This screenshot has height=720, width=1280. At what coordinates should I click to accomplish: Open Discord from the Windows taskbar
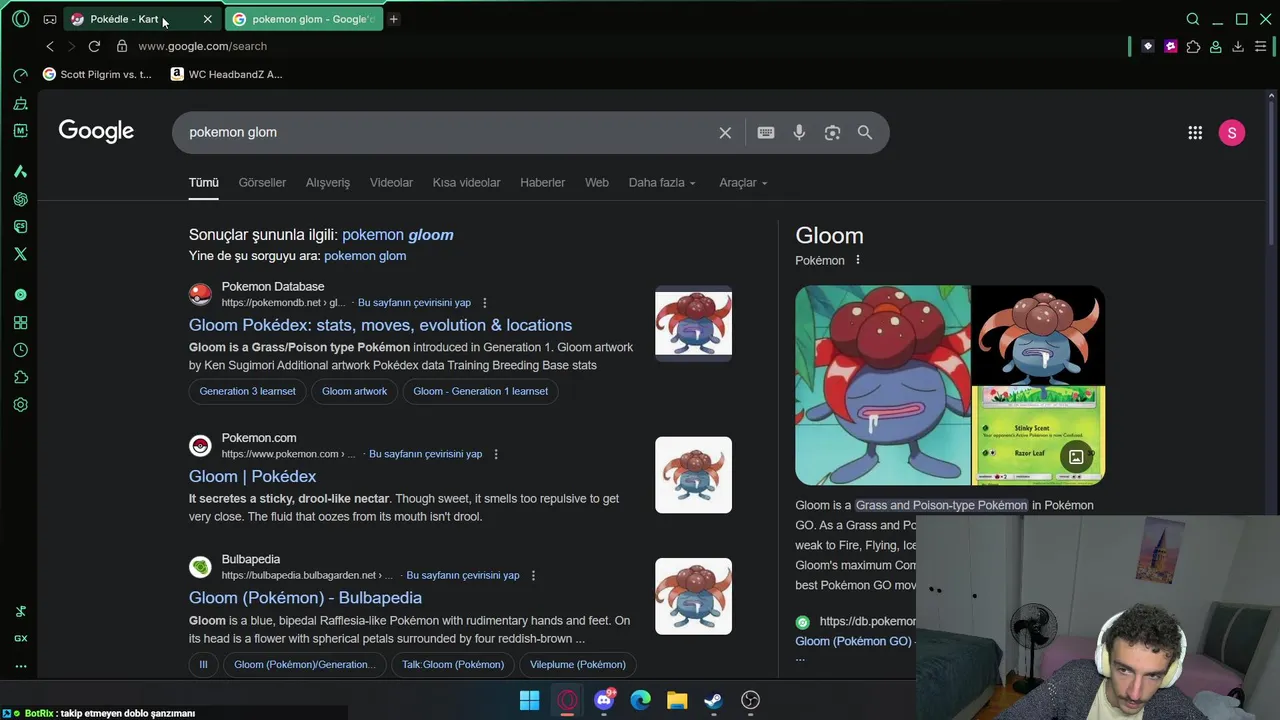pos(604,700)
